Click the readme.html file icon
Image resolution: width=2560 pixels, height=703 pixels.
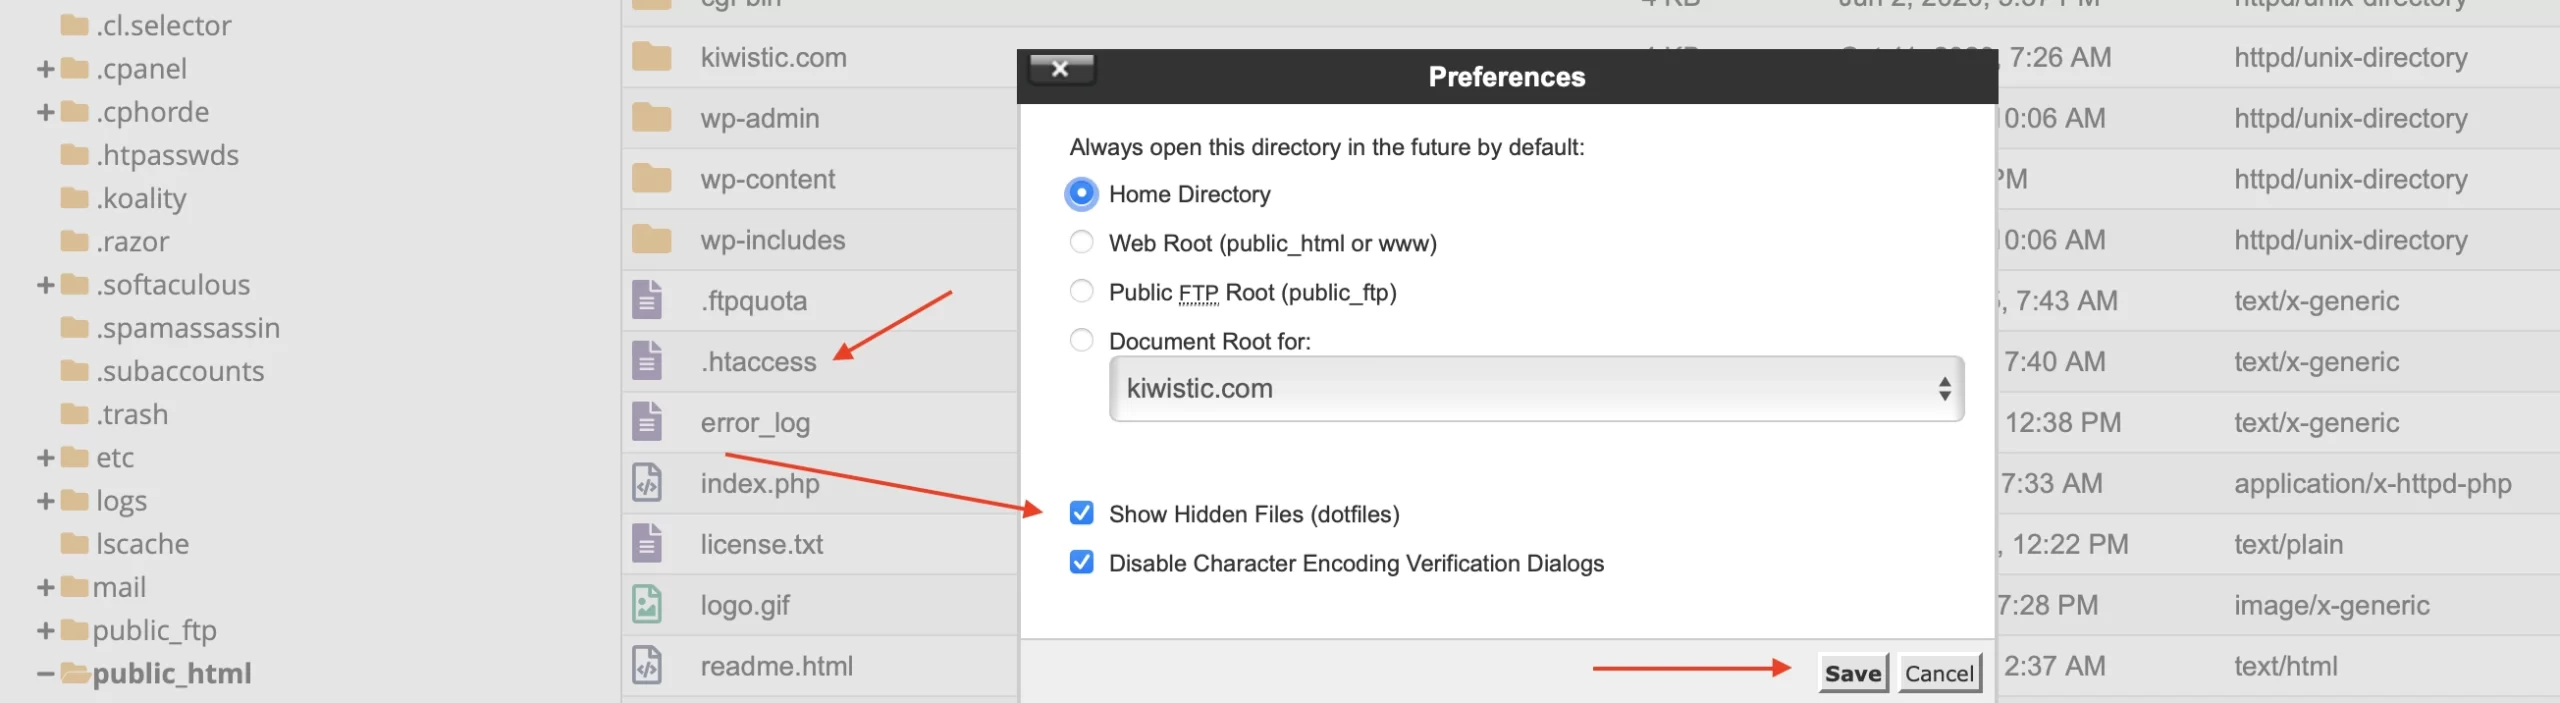tap(647, 666)
